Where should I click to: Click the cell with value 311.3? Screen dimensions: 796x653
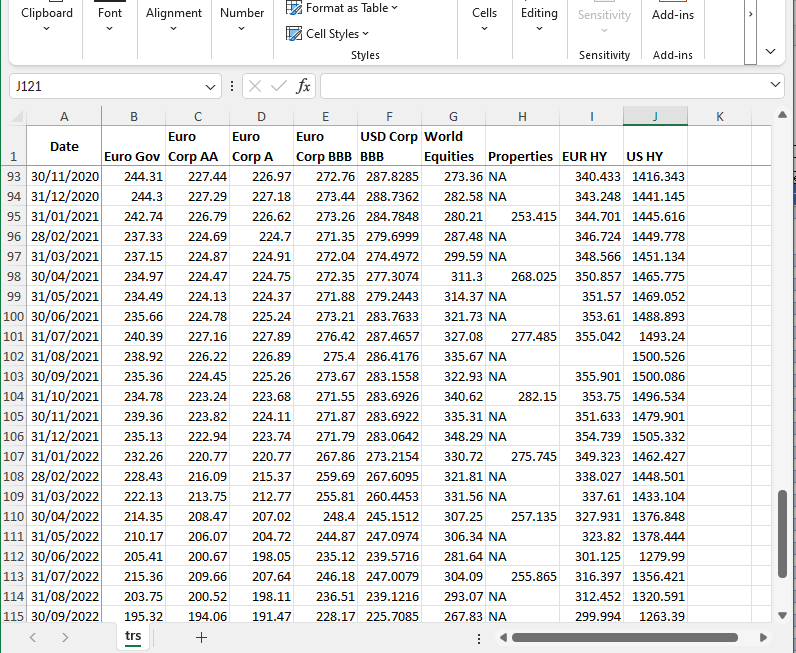tap(453, 276)
